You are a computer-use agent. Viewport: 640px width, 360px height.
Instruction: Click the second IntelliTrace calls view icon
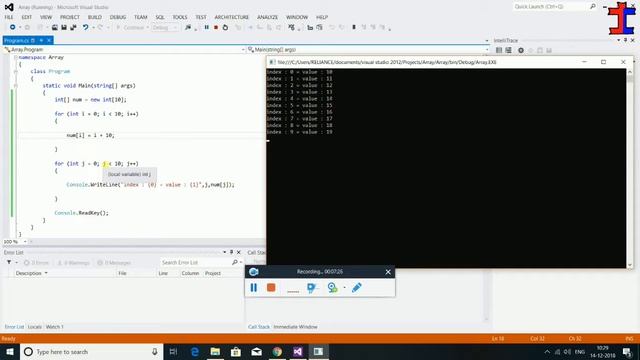[508, 50]
